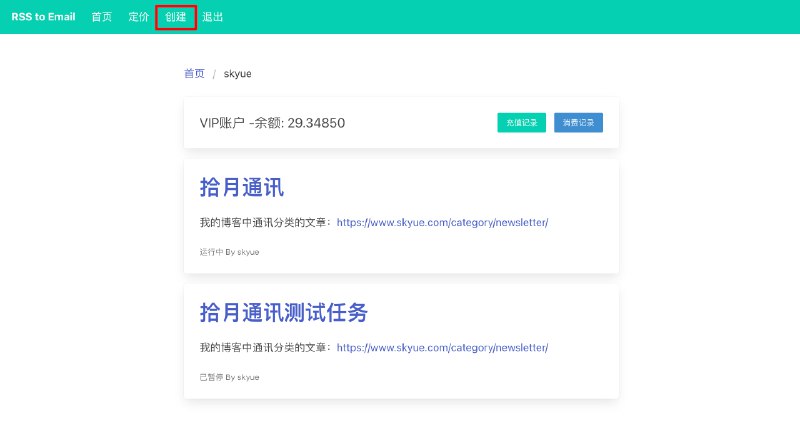800x431 pixels.
Task: Open the green 充值记录 button
Action: [x=521, y=123]
